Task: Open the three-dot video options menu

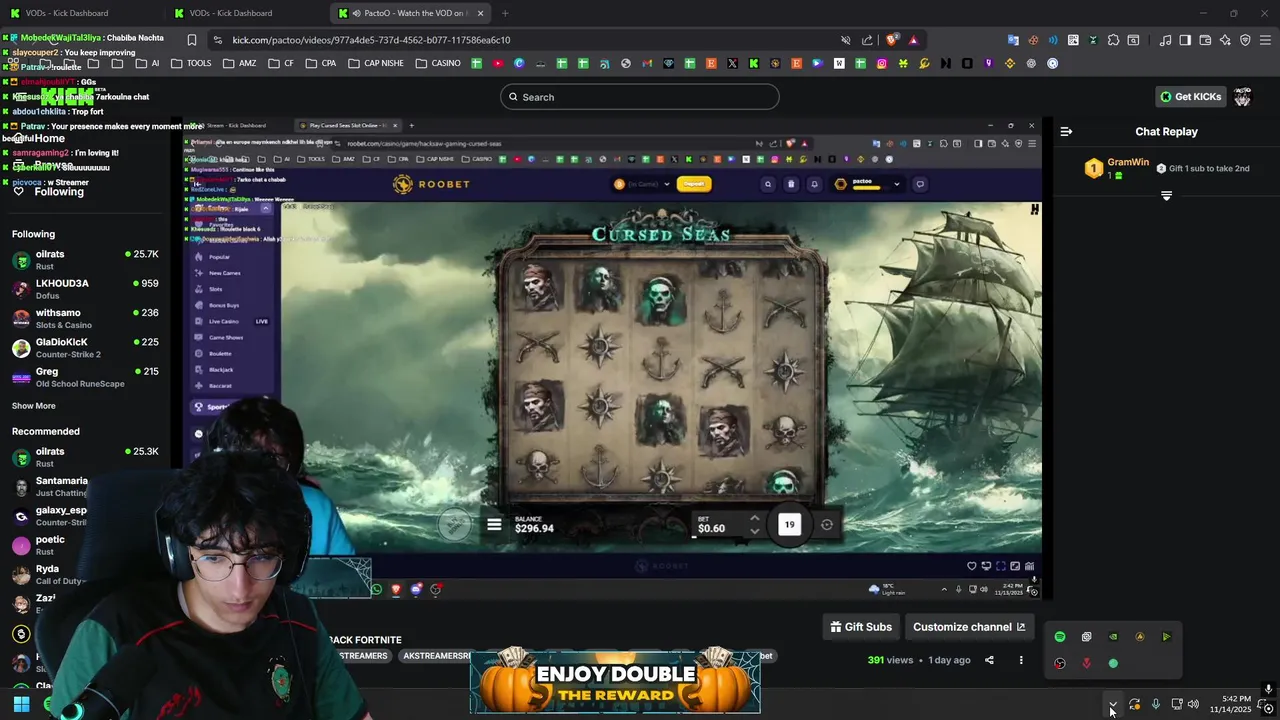Action: pos(1021,660)
